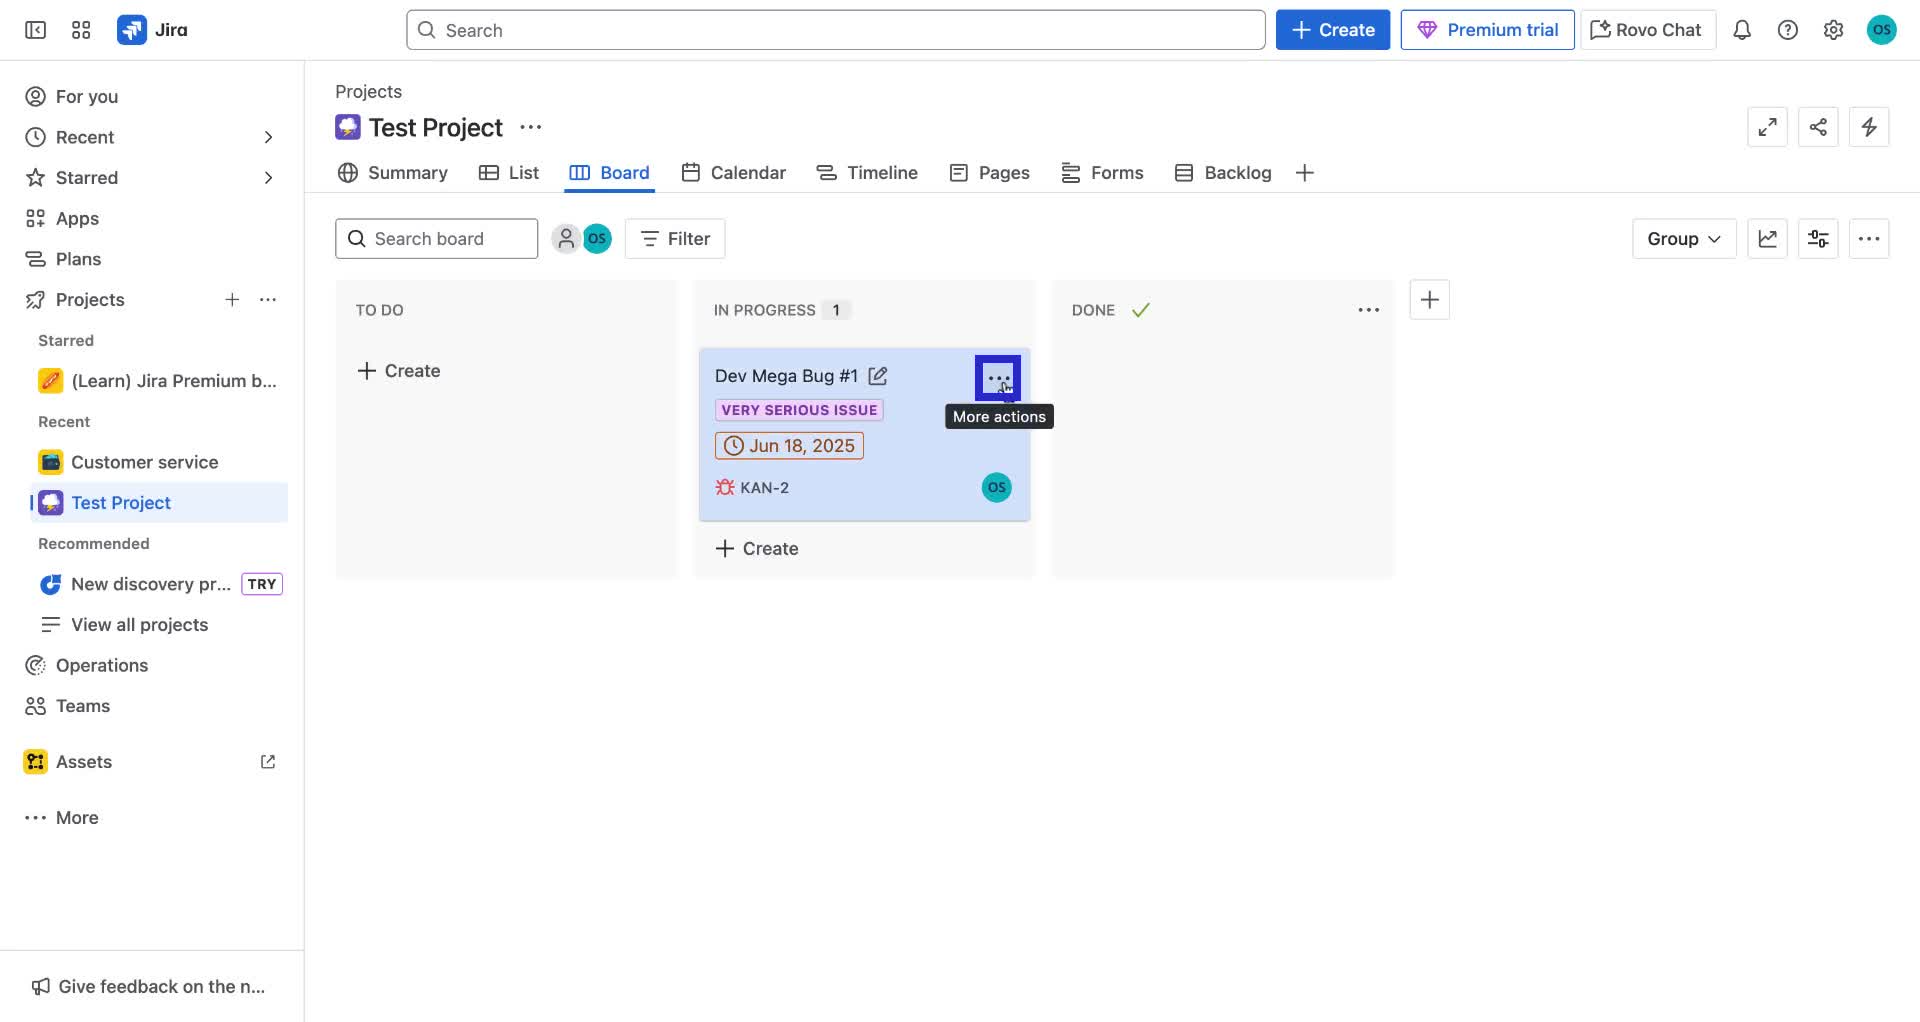This screenshot has width=1920, height=1022.
Task: Toggle the unassigned person filter
Action: click(566, 238)
